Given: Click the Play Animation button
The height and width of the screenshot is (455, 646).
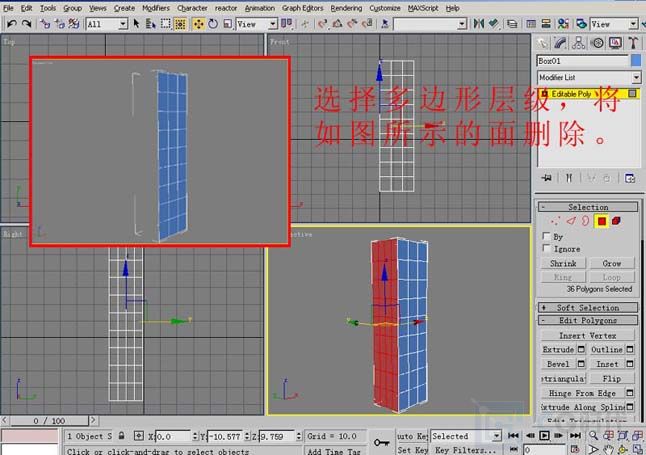Looking at the screenshot, I should tap(544, 436).
